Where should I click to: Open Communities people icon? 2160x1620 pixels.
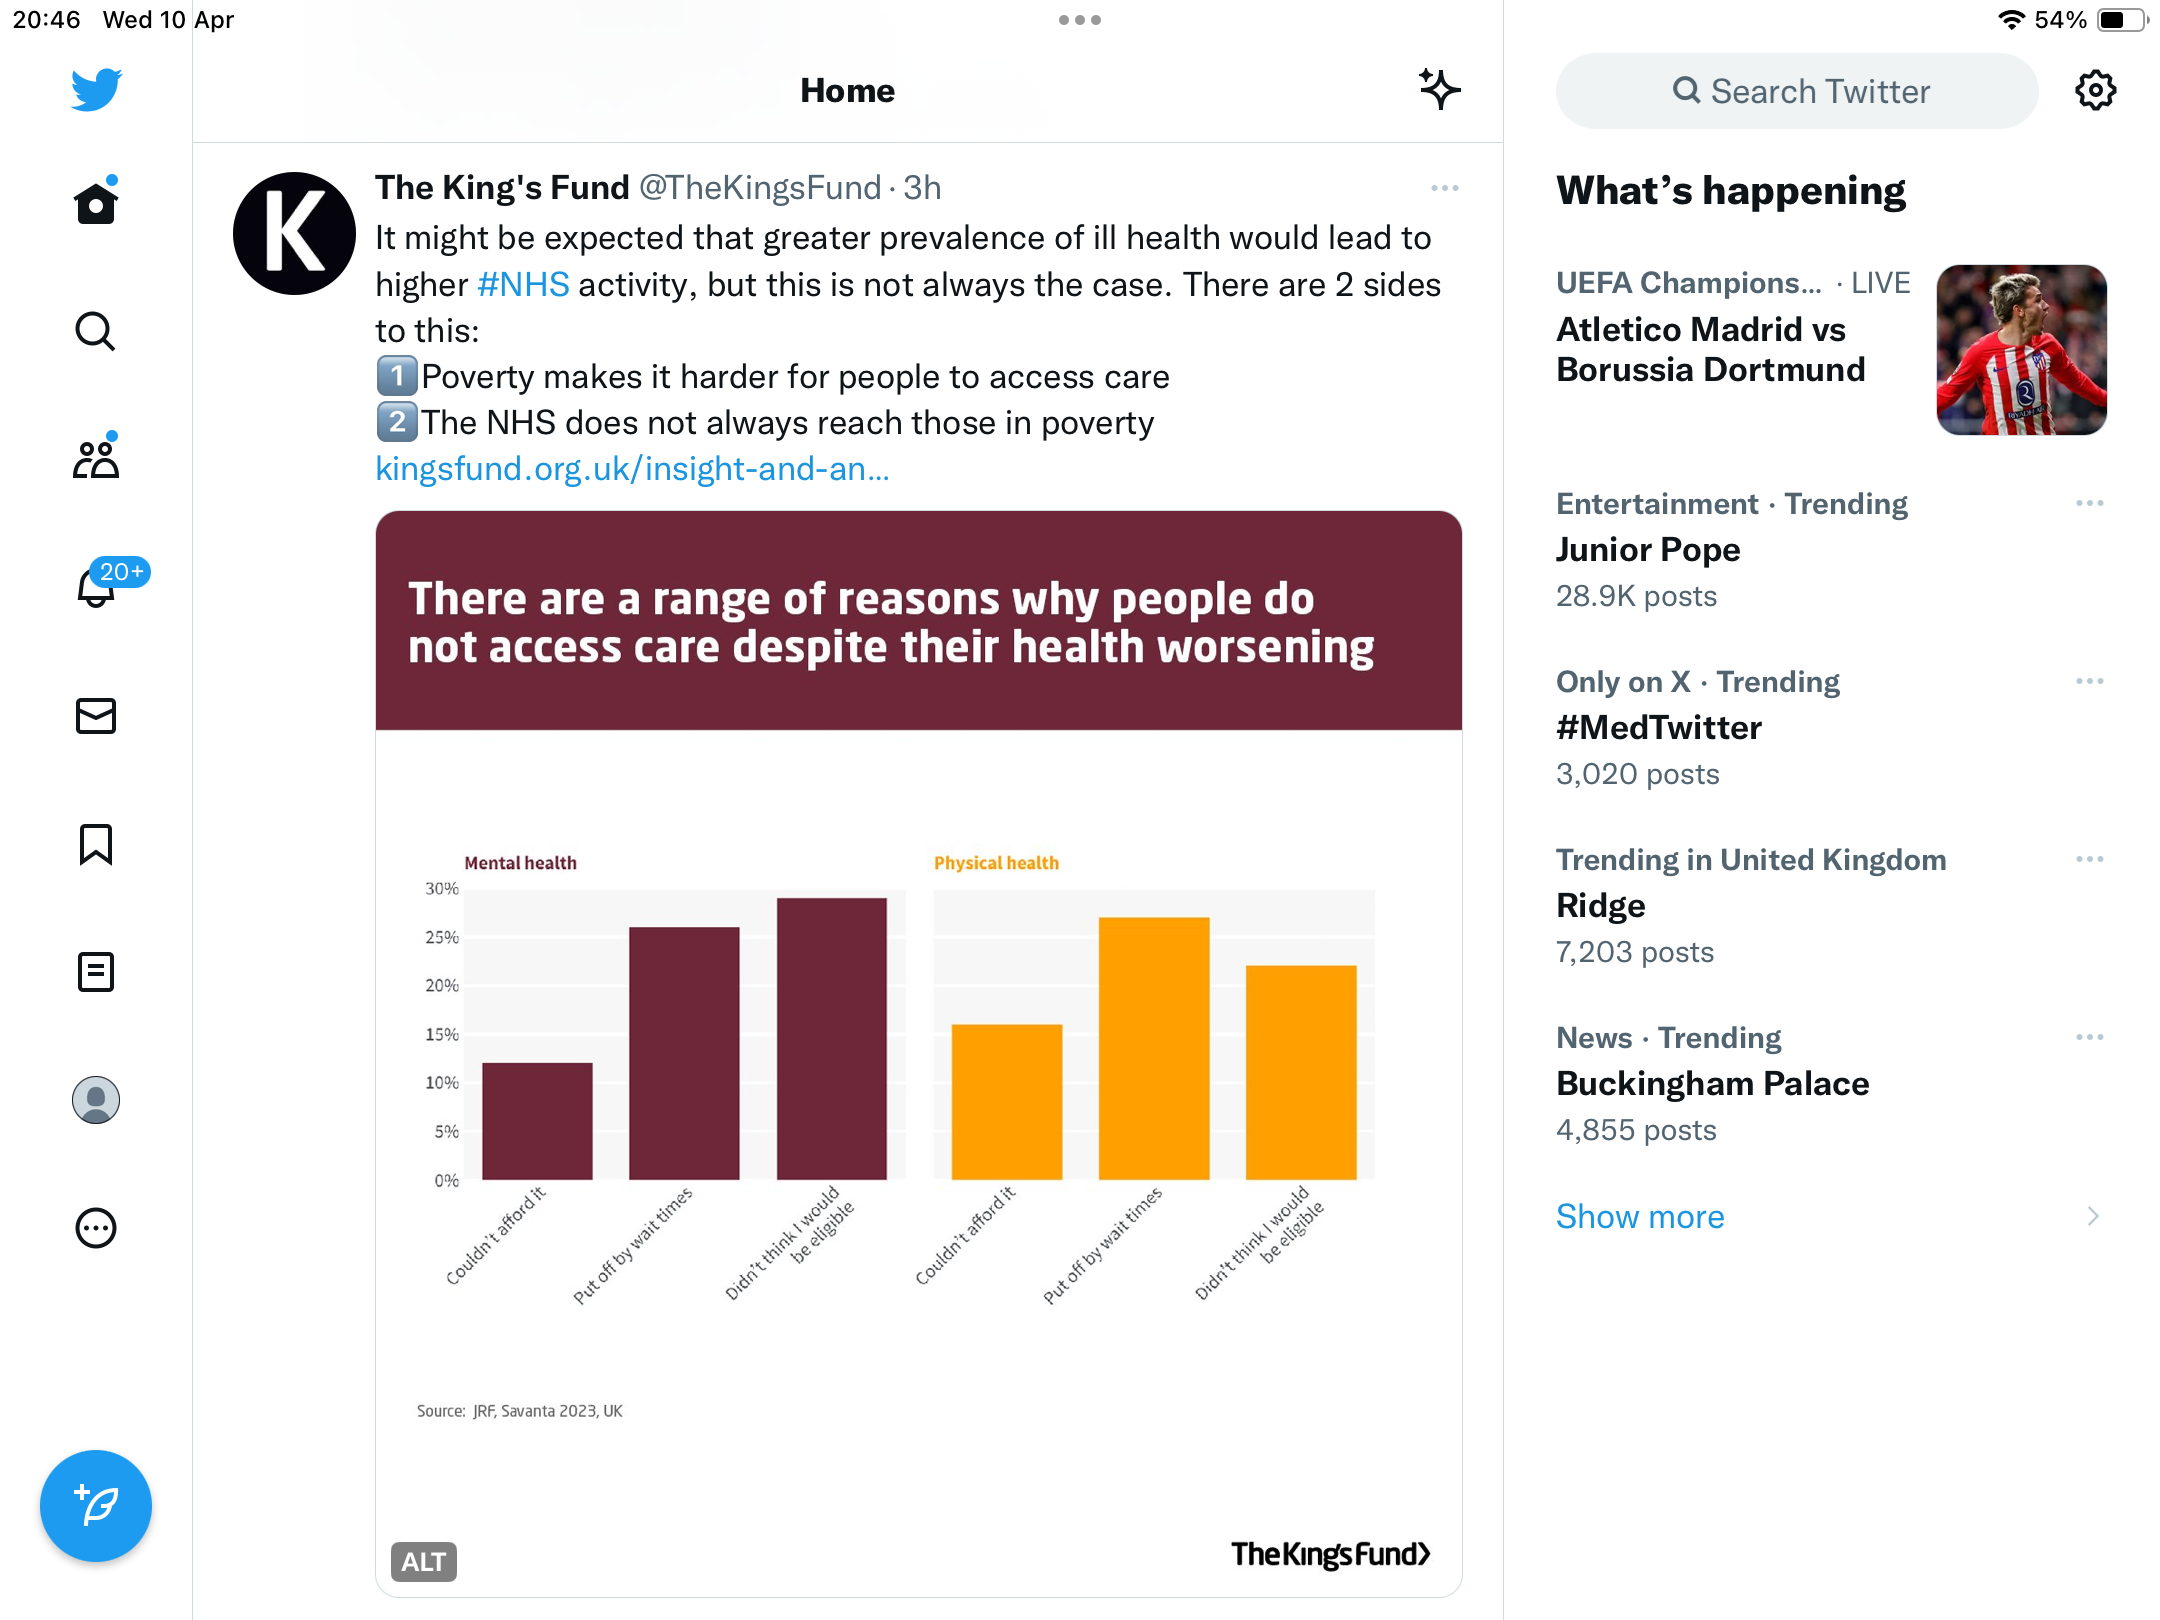point(96,458)
